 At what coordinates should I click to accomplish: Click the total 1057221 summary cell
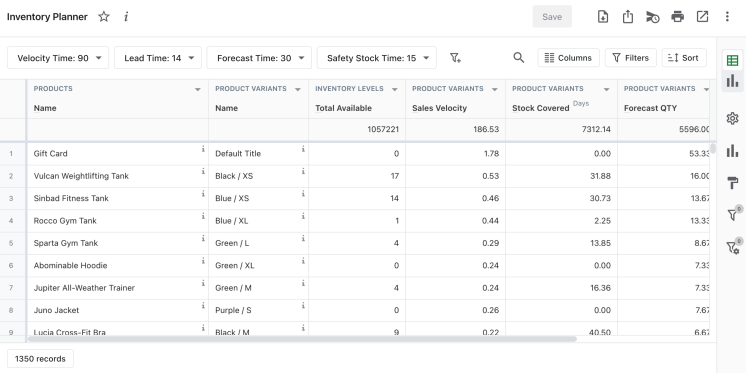pos(357,129)
